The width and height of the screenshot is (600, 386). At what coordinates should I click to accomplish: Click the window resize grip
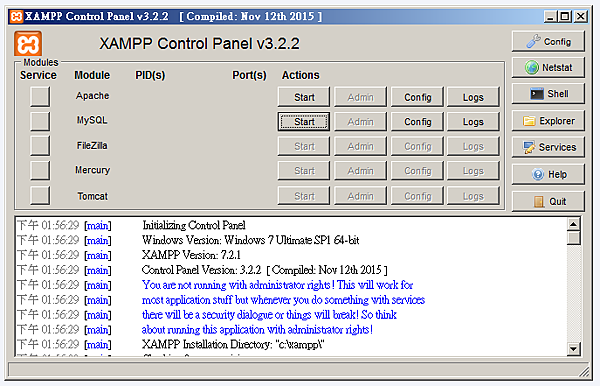(x=584, y=371)
